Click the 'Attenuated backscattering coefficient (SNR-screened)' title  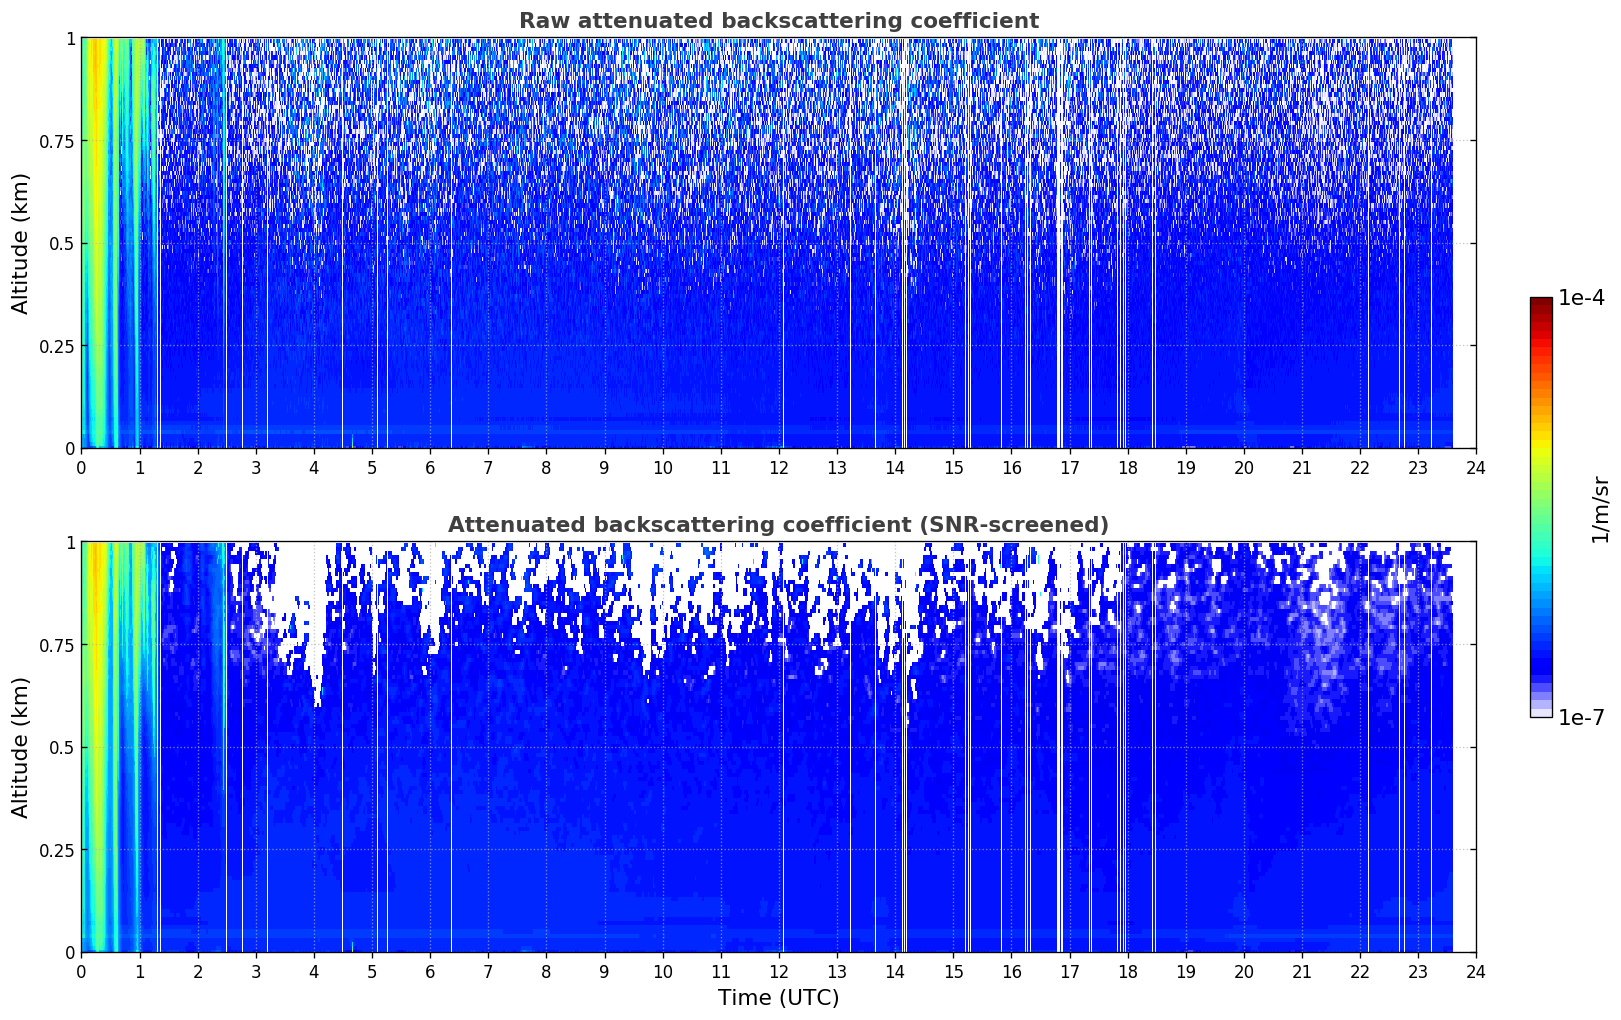[x=778, y=525]
